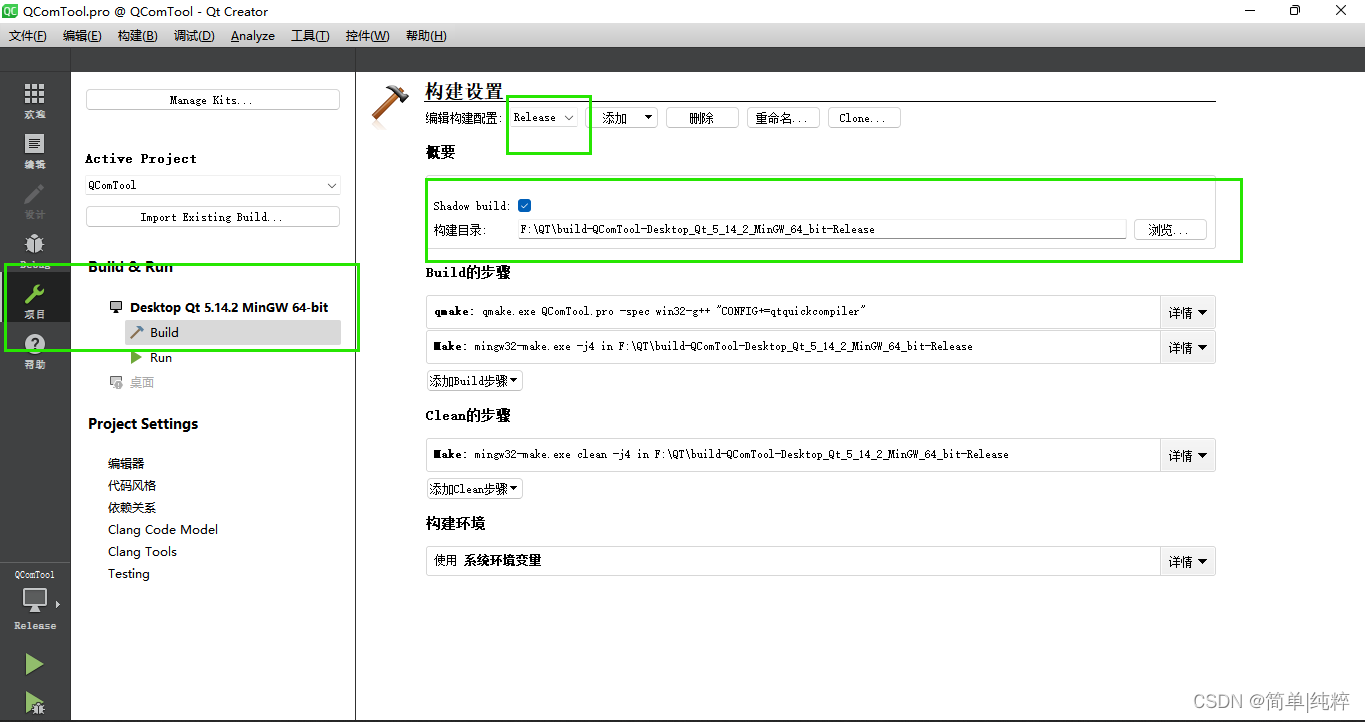
Task: Open the 编辑器 project settings
Action: 126,464
